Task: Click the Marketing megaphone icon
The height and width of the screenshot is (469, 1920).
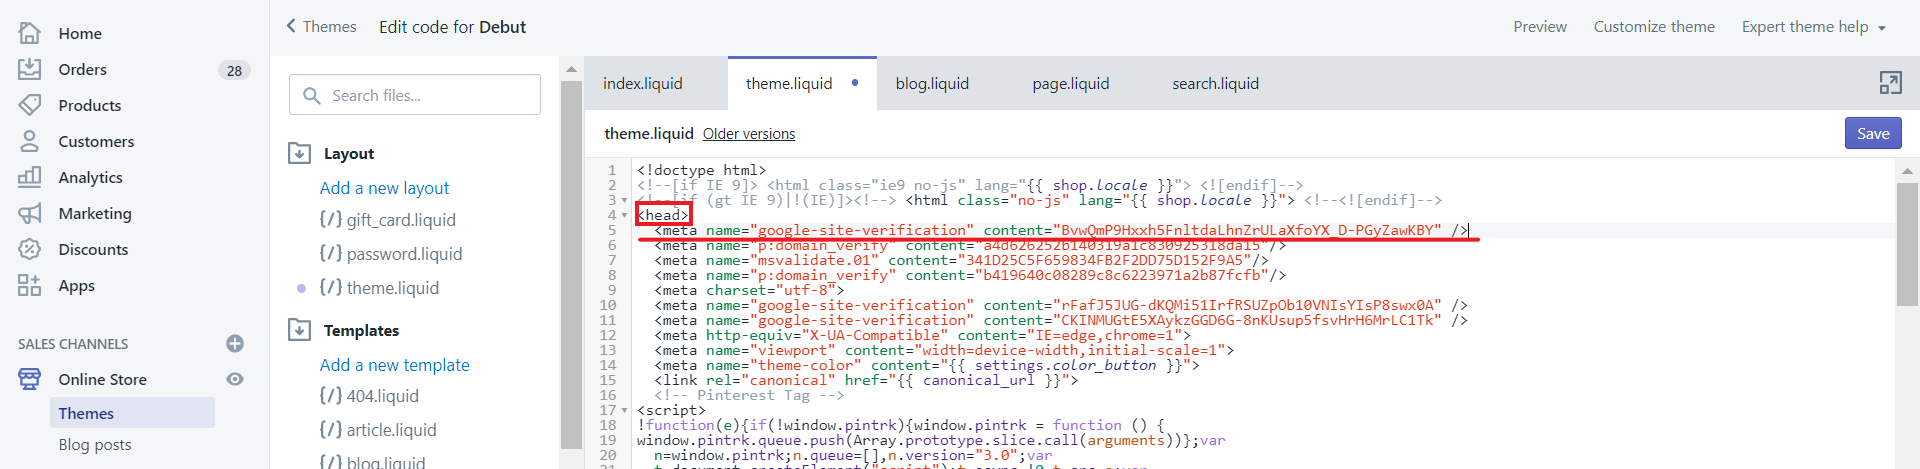Action: pos(30,213)
